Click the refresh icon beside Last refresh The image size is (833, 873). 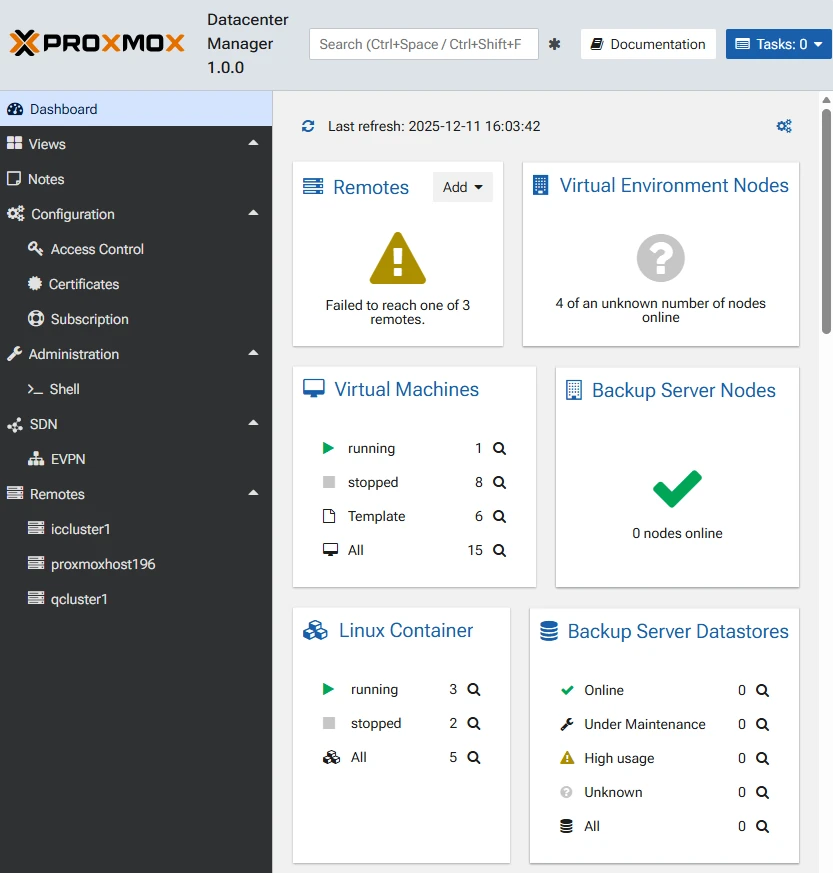[308, 127]
